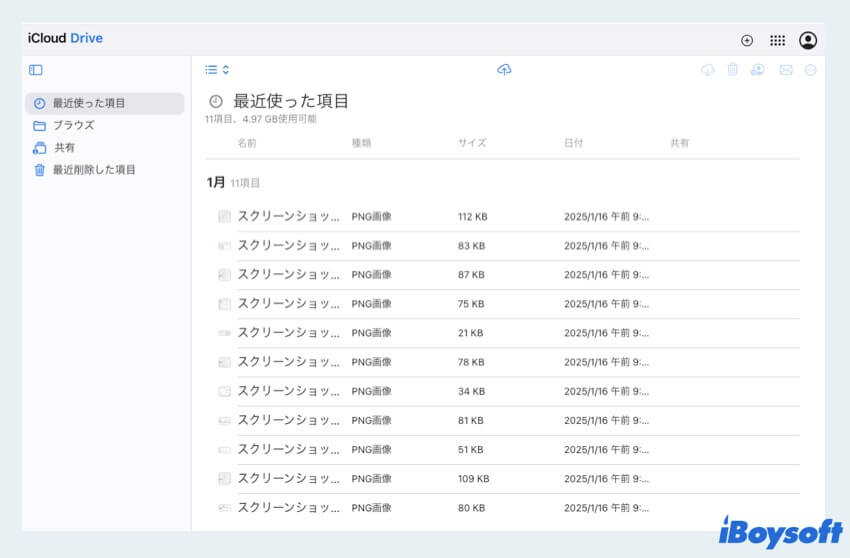Select the 112 KB screenshot file row
Screen dimensions: 850x558
pyautogui.click(x=500, y=216)
